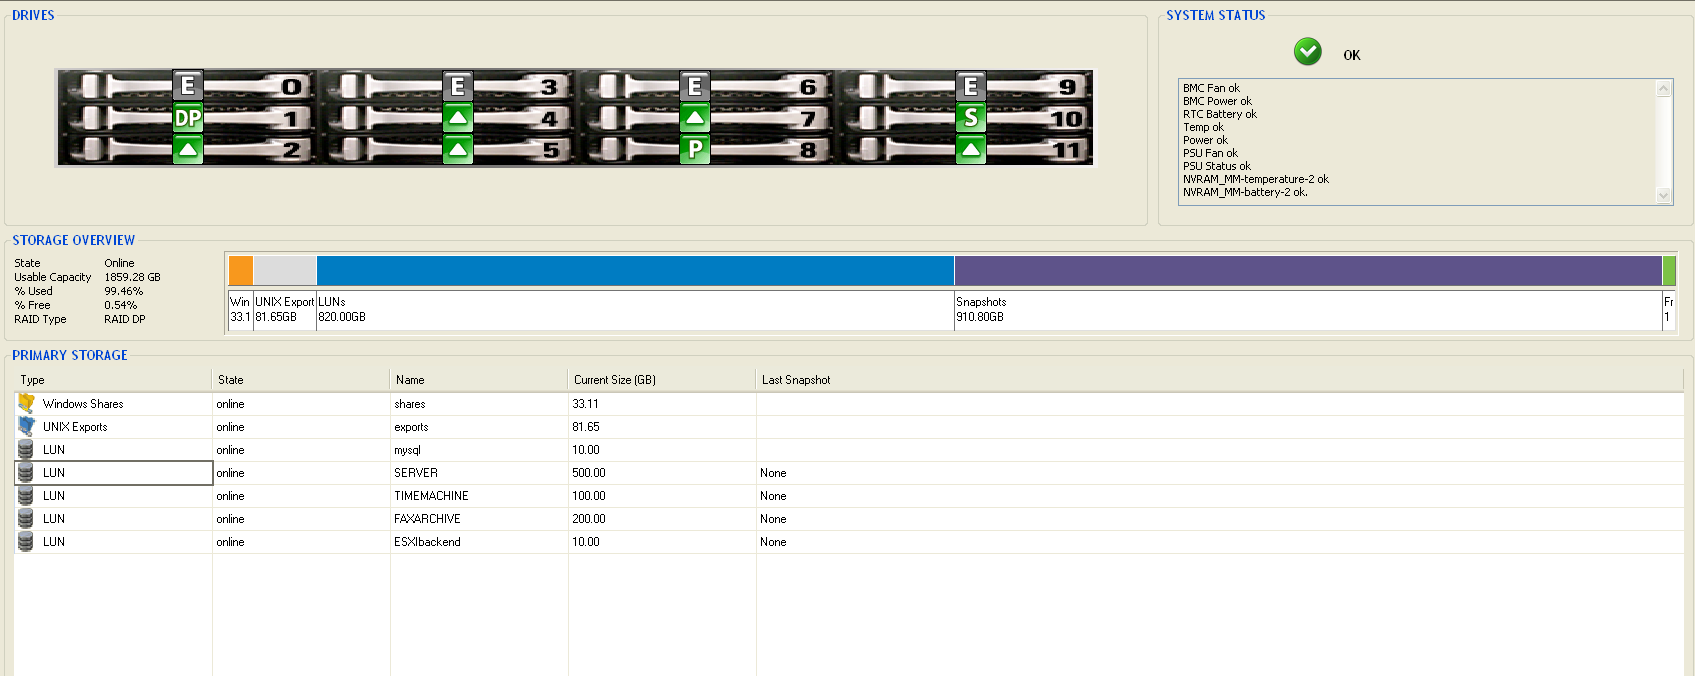The width and height of the screenshot is (1695, 676).
Task: Select the ESXIbackend LUN row
Action: click(x=427, y=542)
